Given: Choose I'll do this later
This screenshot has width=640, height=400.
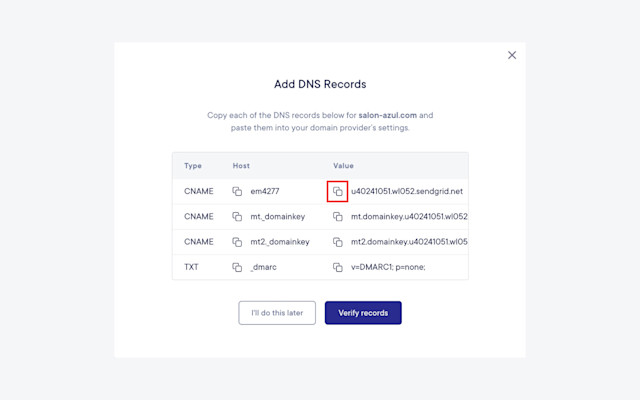Looking at the screenshot, I should [277, 313].
